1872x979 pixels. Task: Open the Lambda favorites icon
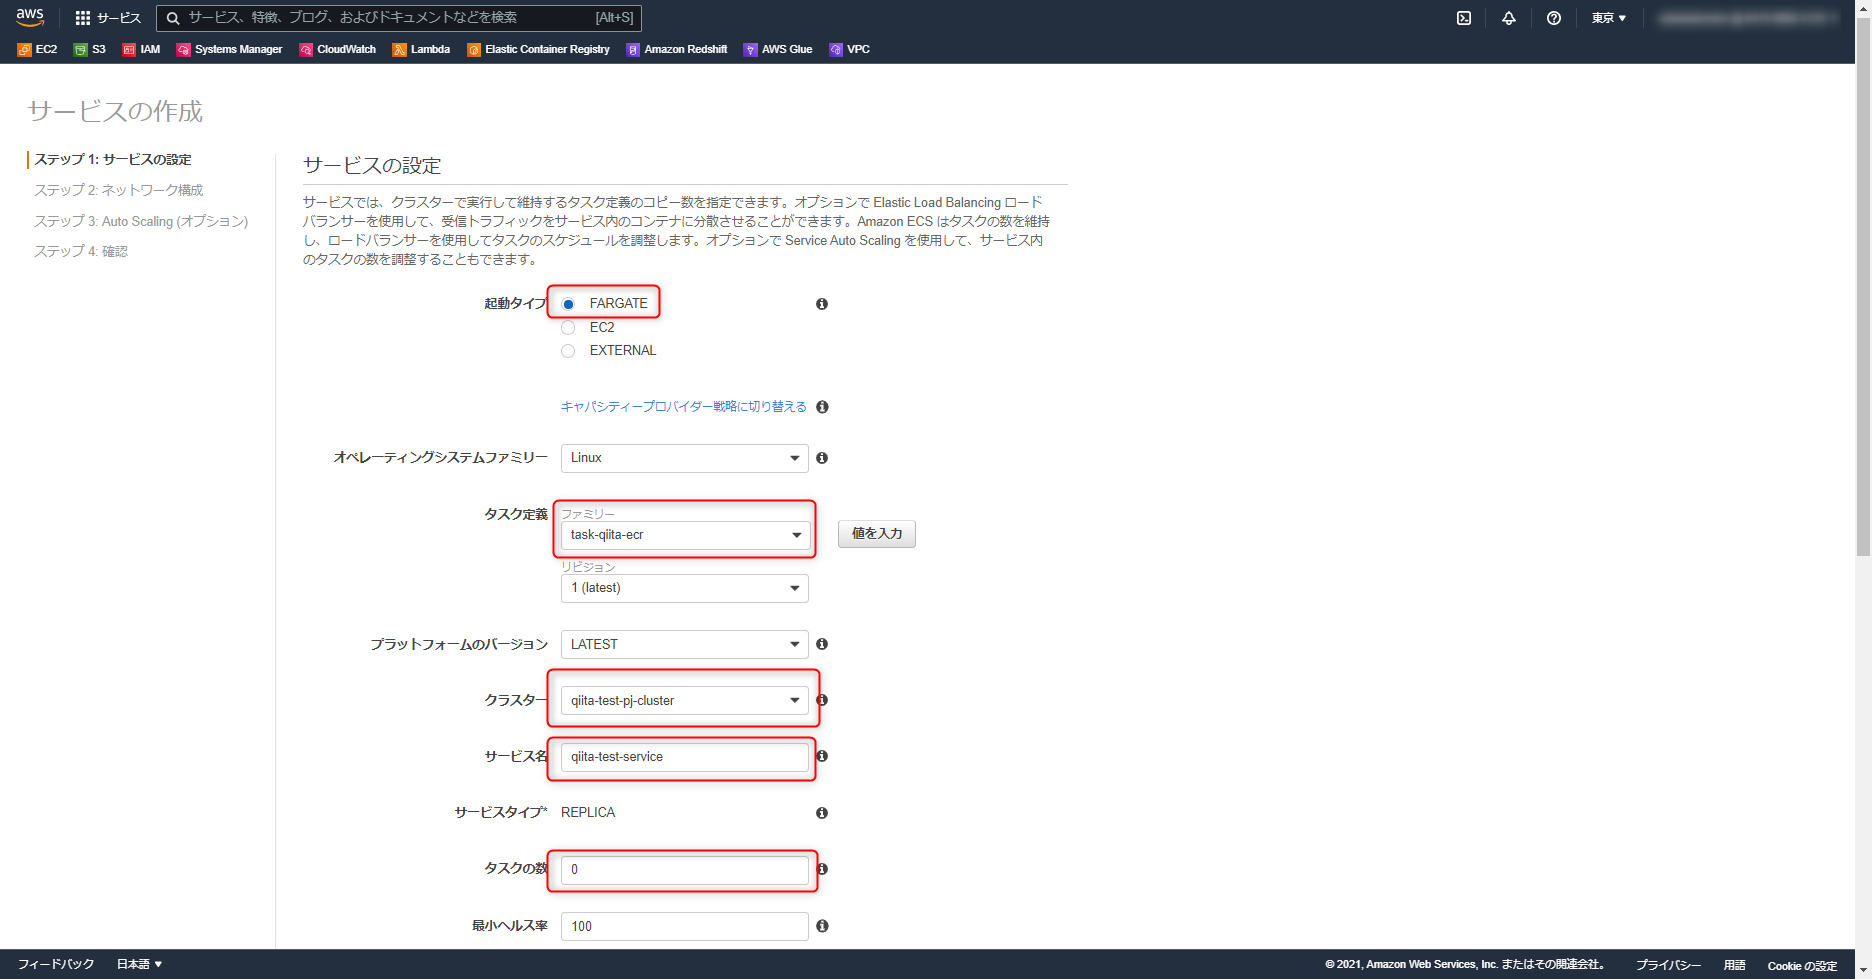[421, 49]
